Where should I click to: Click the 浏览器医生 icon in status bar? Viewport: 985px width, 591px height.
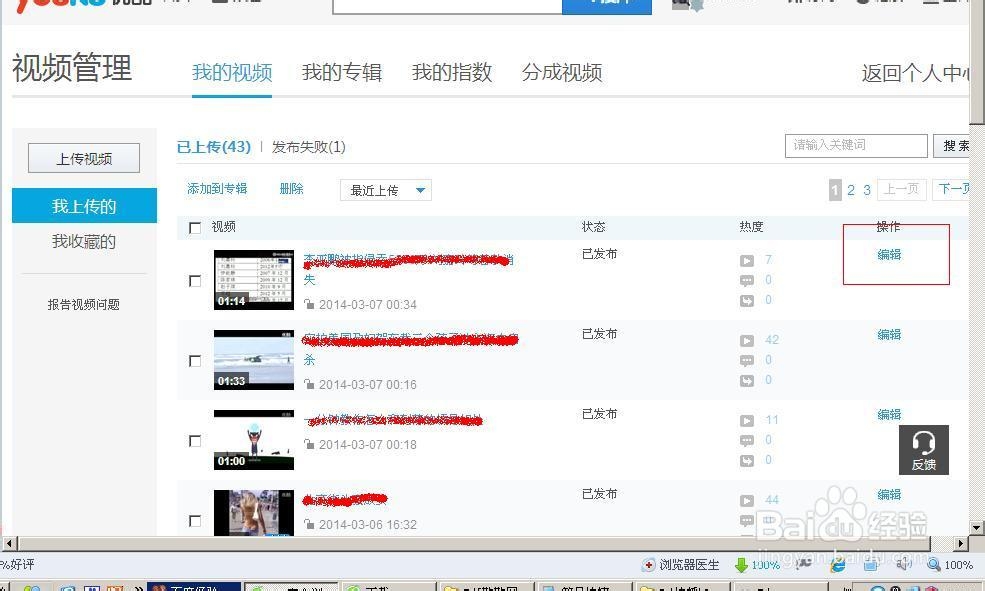650,564
